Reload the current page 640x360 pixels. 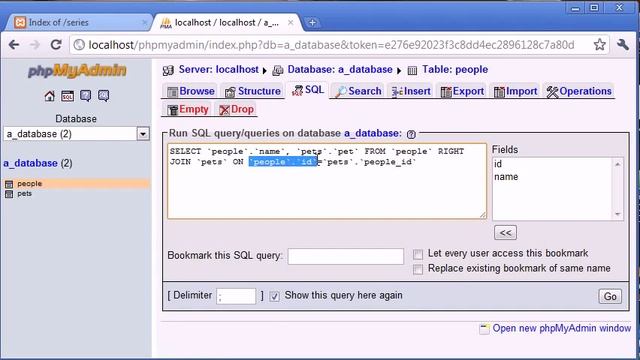56,44
